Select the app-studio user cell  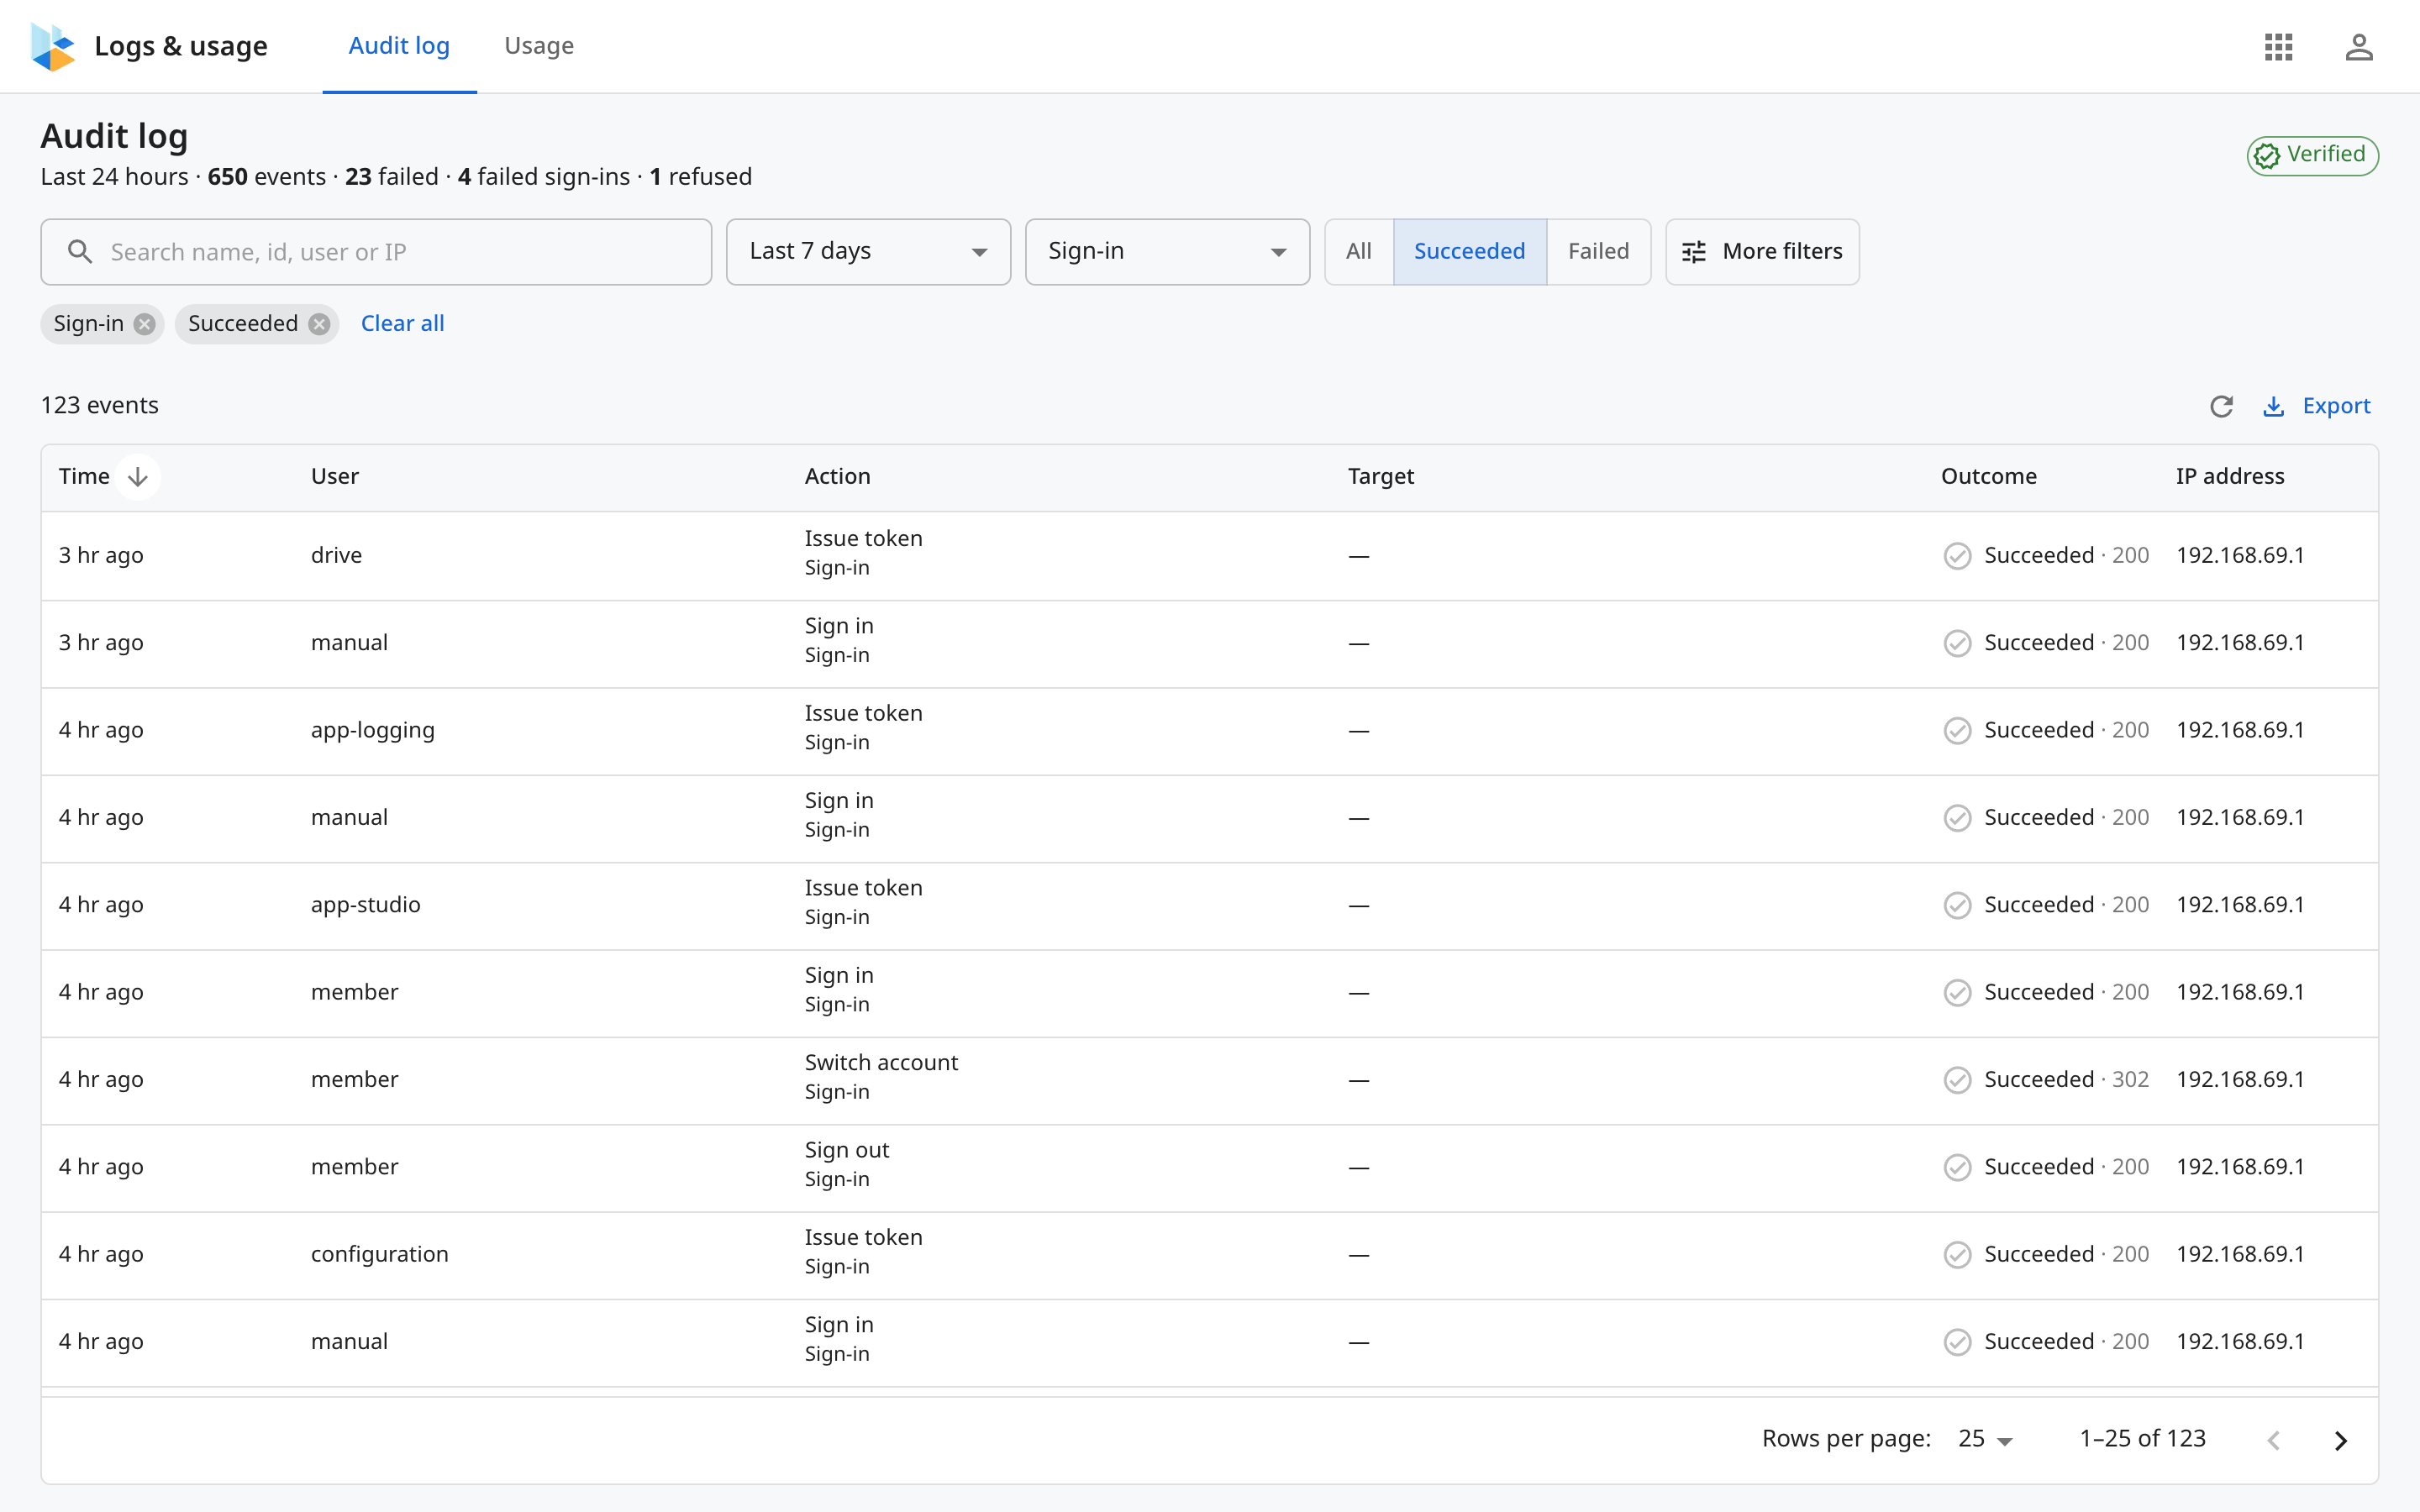pyautogui.click(x=366, y=905)
